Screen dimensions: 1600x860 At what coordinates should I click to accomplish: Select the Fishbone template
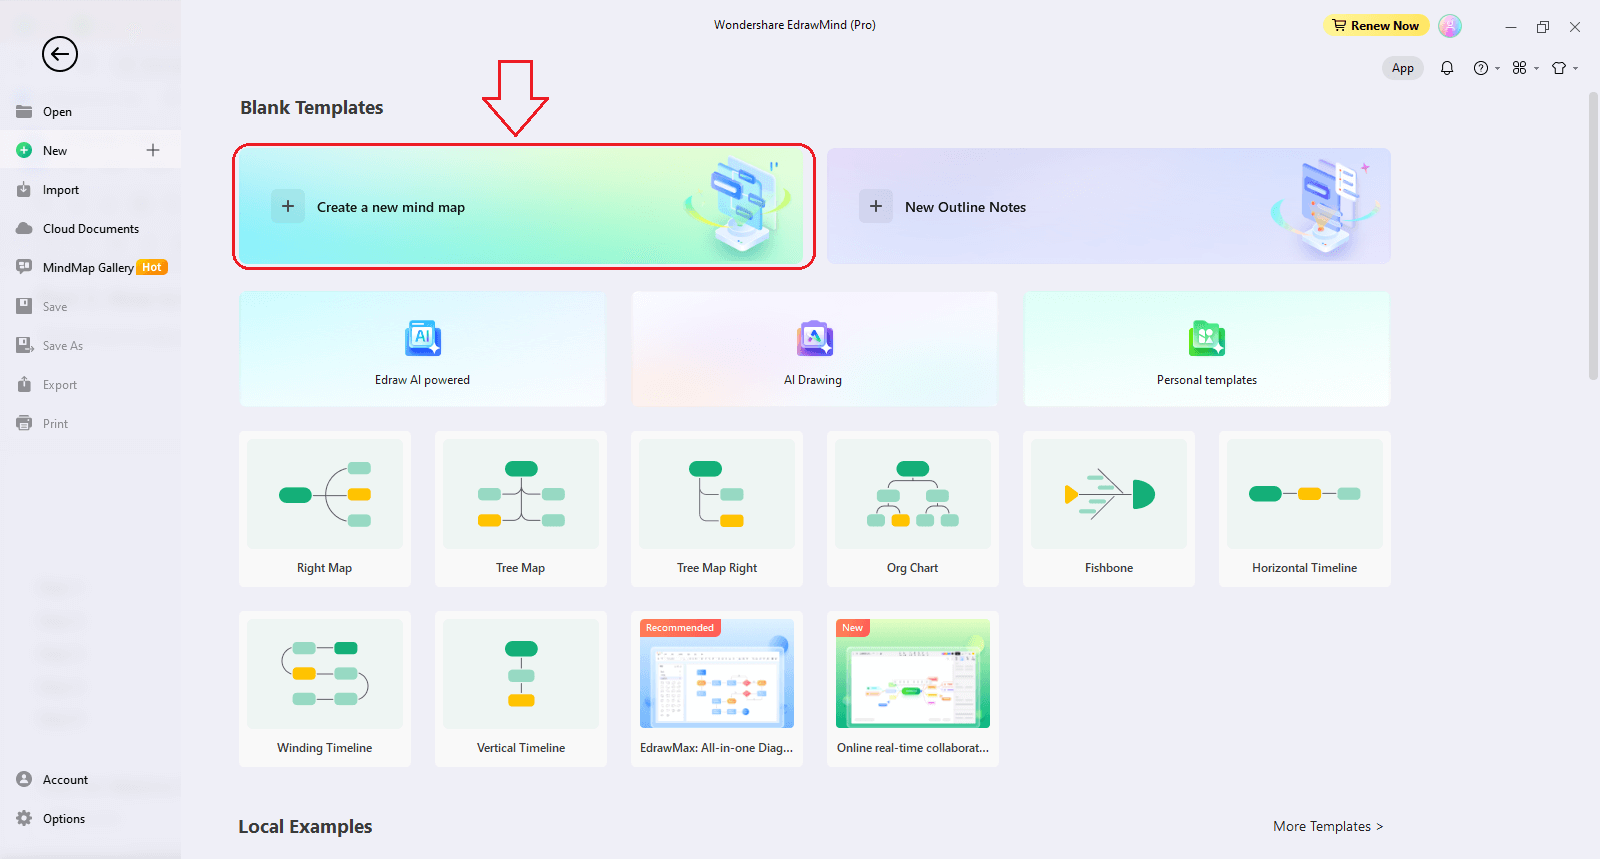pos(1109,509)
